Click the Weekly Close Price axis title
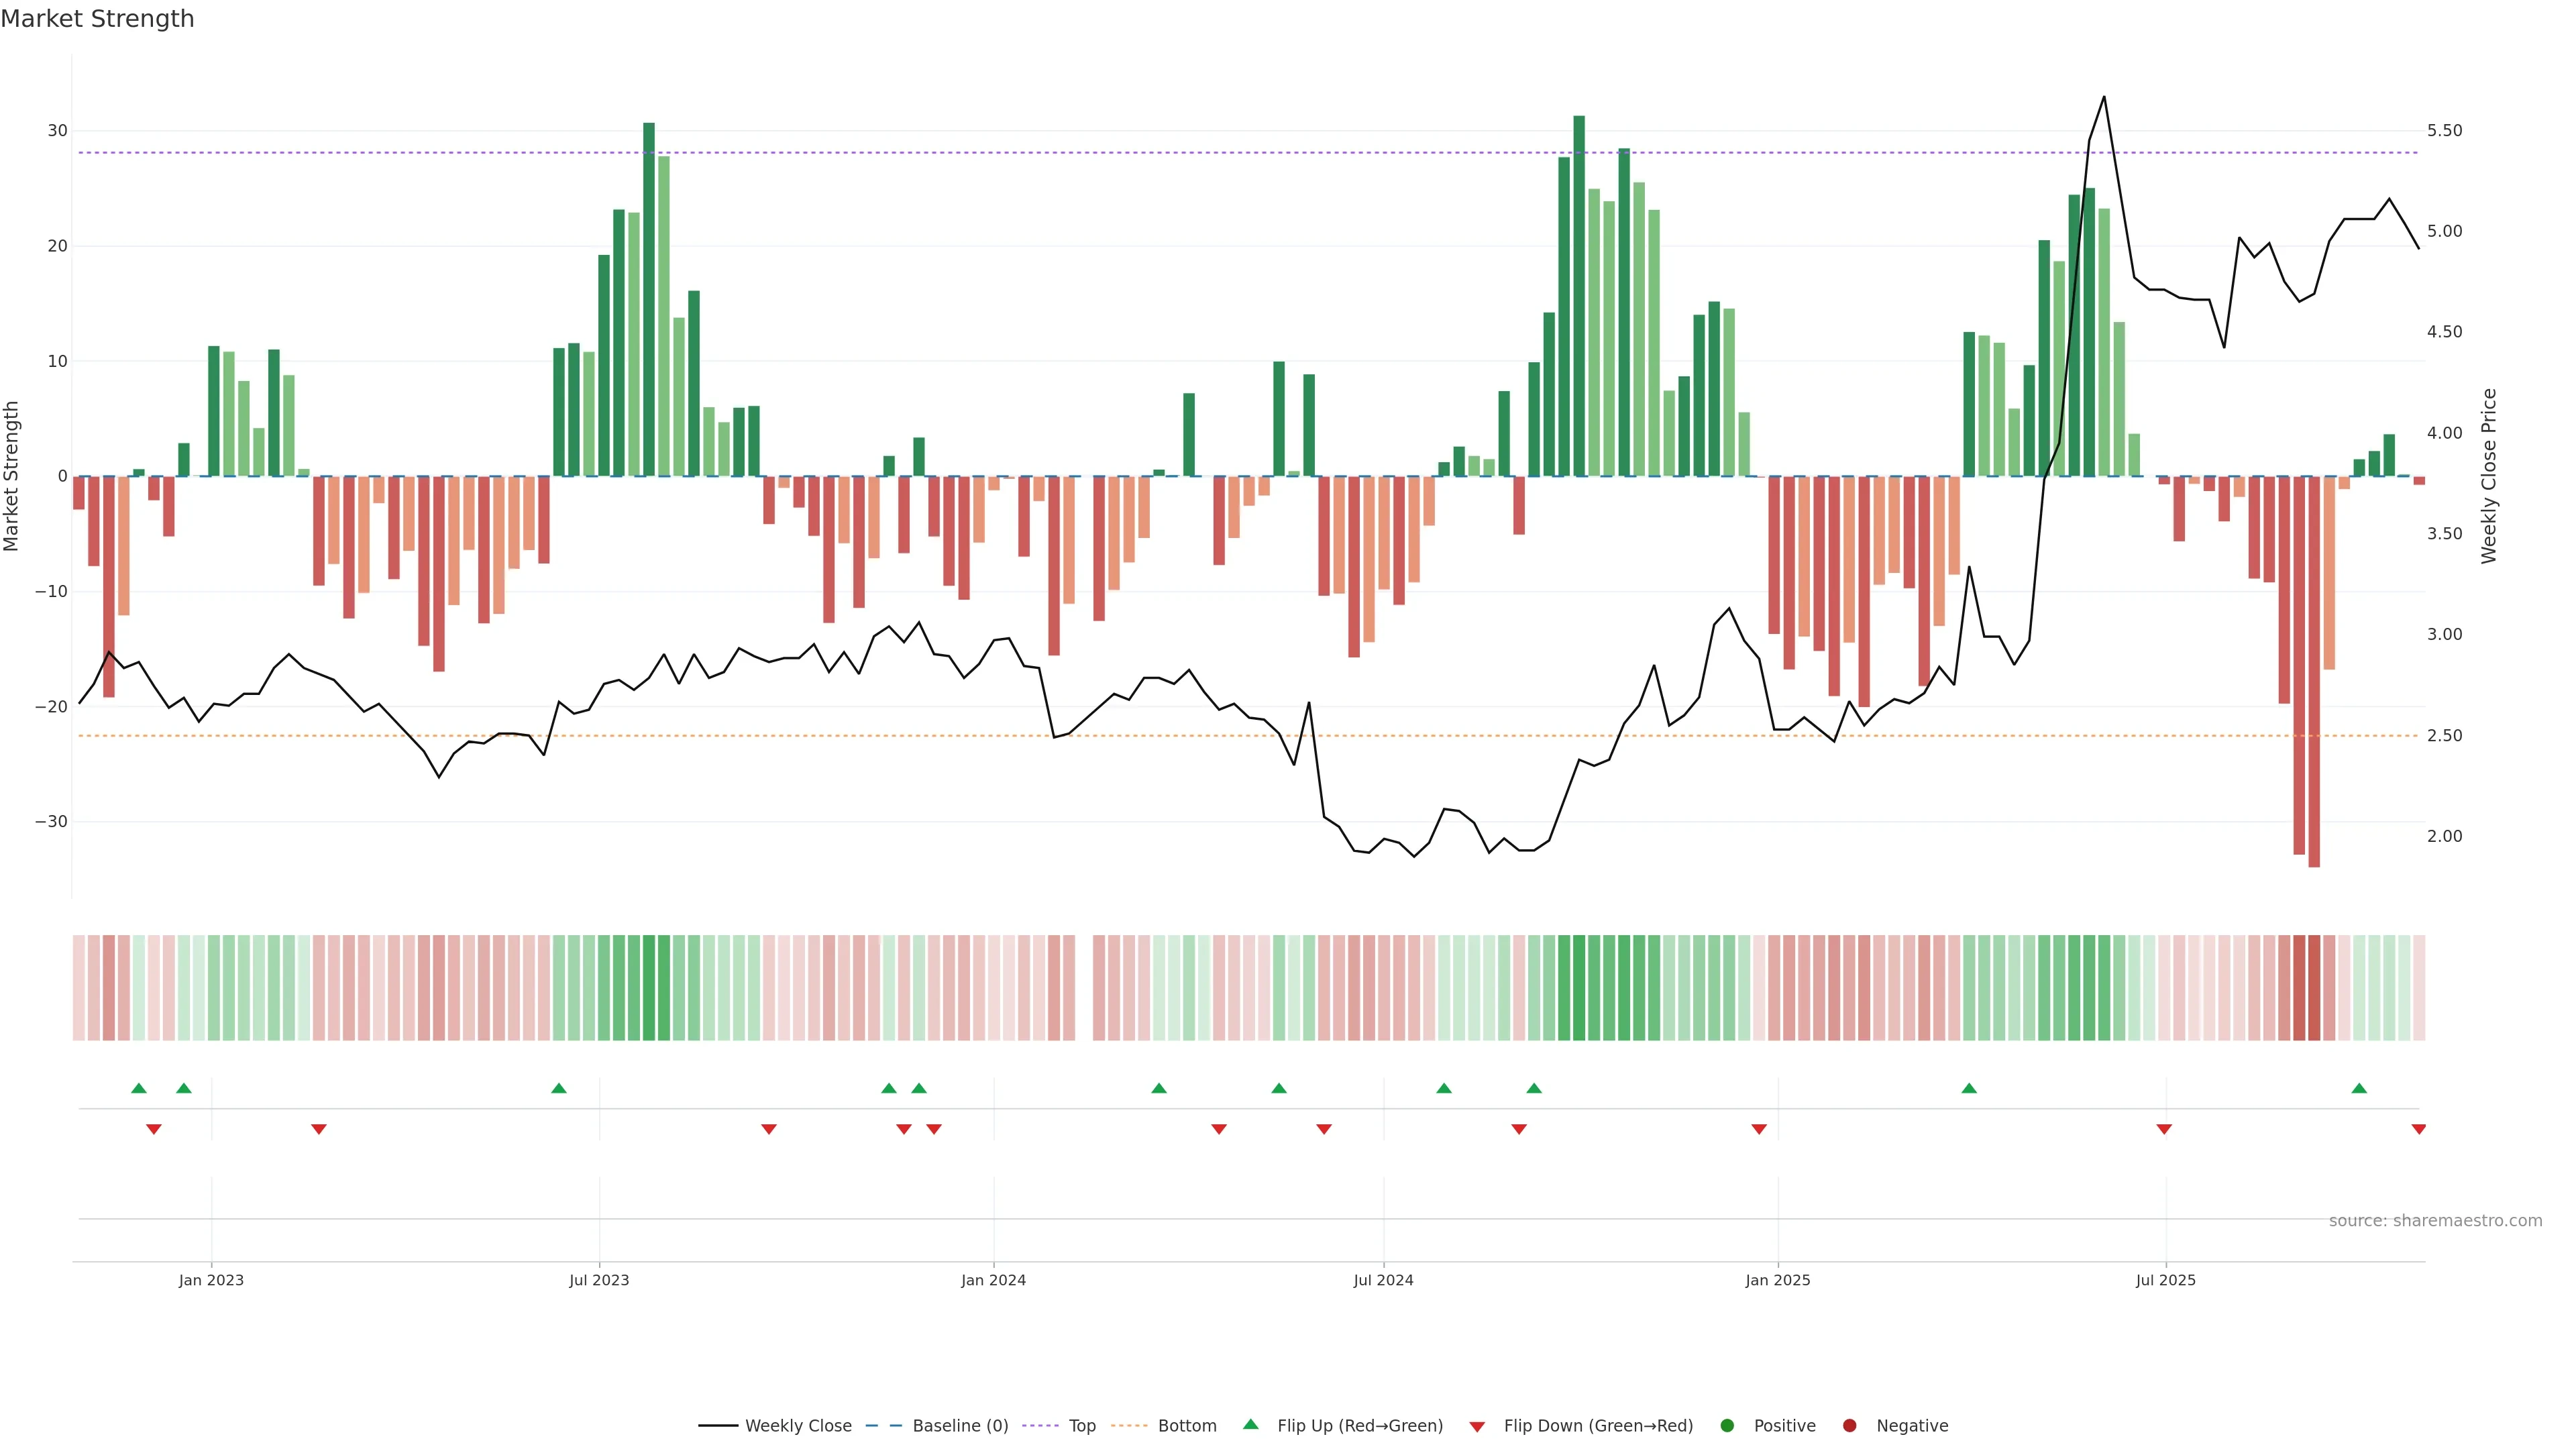This screenshot has width=2576, height=1449. coord(2489,476)
